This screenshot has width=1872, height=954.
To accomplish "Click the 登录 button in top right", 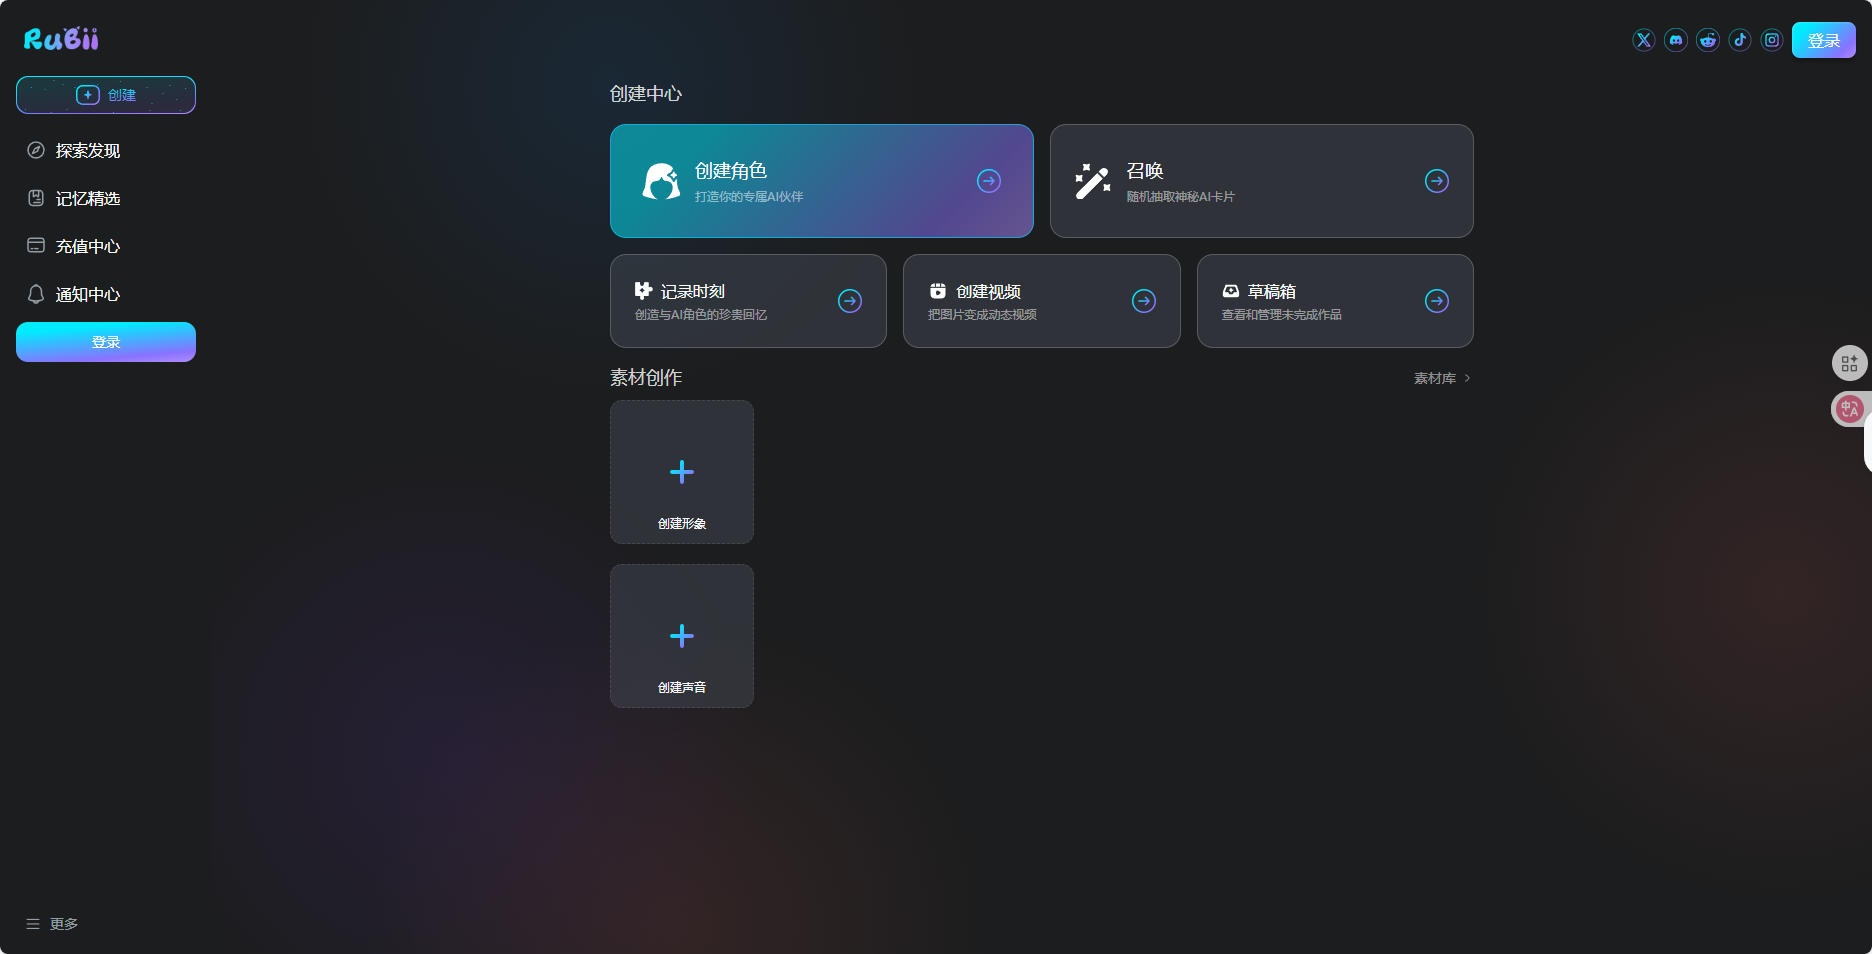I will 1823,40.
